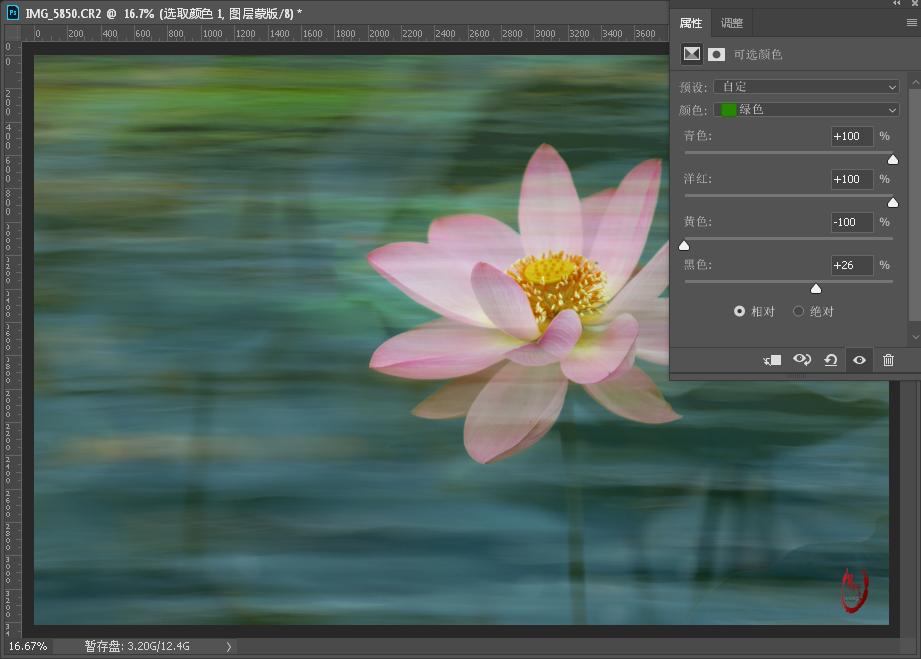
Task: Select the layer mask icon in Properties
Action: 716,54
